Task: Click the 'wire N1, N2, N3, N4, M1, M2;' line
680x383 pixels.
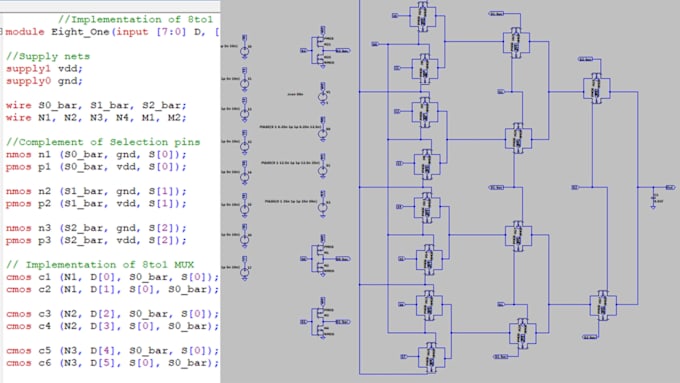Action: 96,118
